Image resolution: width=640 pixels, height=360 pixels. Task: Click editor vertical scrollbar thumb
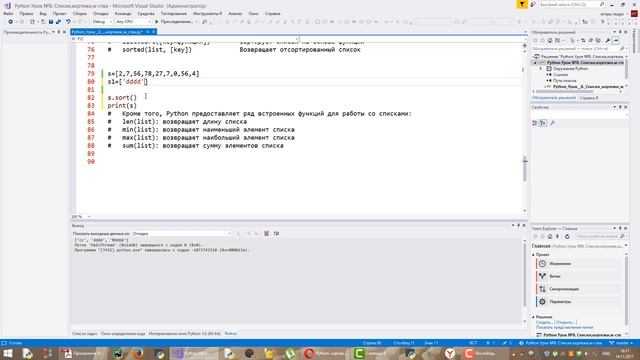pyautogui.click(x=524, y=168)
